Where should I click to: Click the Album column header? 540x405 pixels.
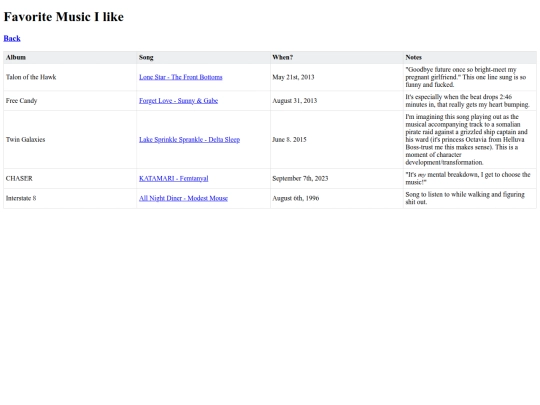70,58
